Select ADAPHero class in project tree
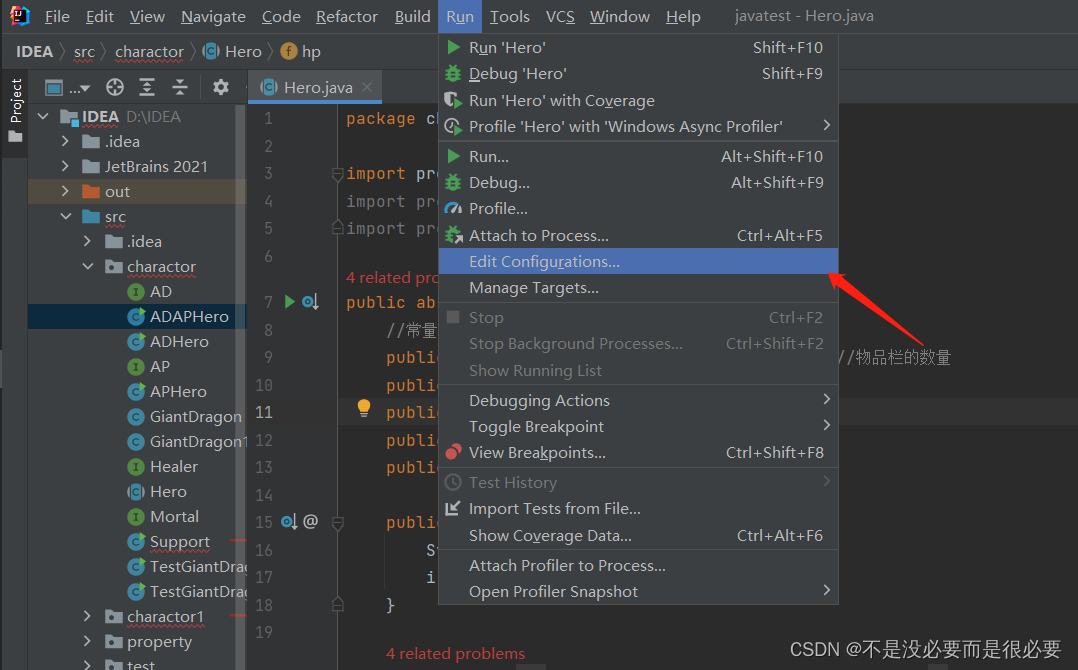 pyautogui.click(x=189, y=316)
